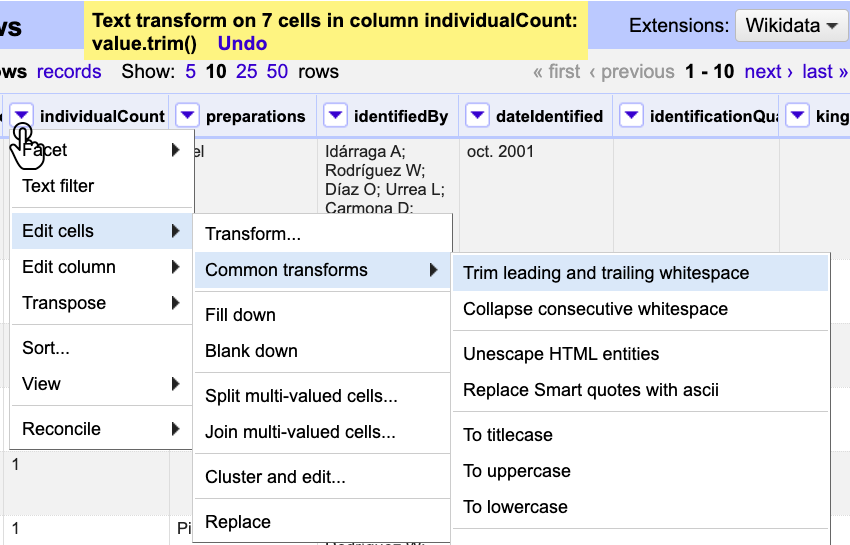Open the individualCount column dropdown arrow
Viewport: 850px width, 545px height.
point(22,116)
